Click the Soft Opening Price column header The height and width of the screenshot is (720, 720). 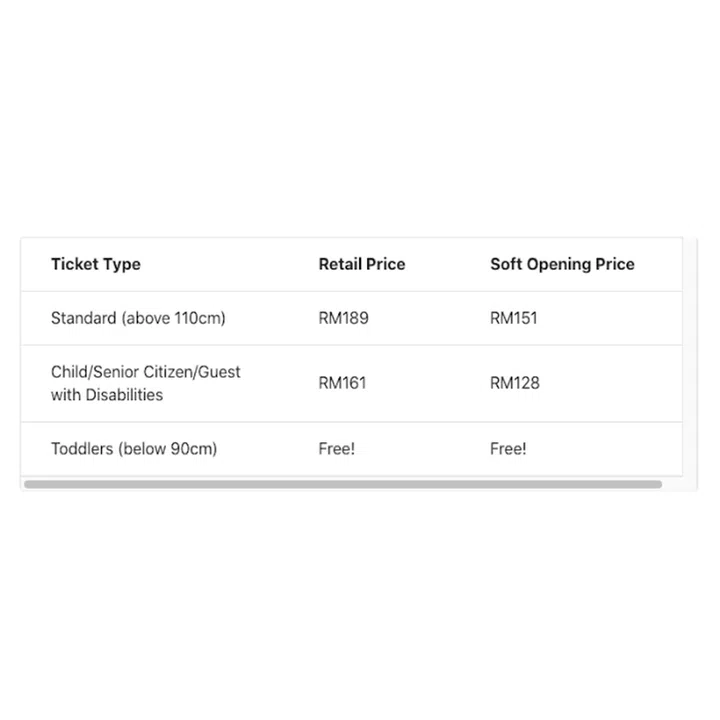point(562,264)
